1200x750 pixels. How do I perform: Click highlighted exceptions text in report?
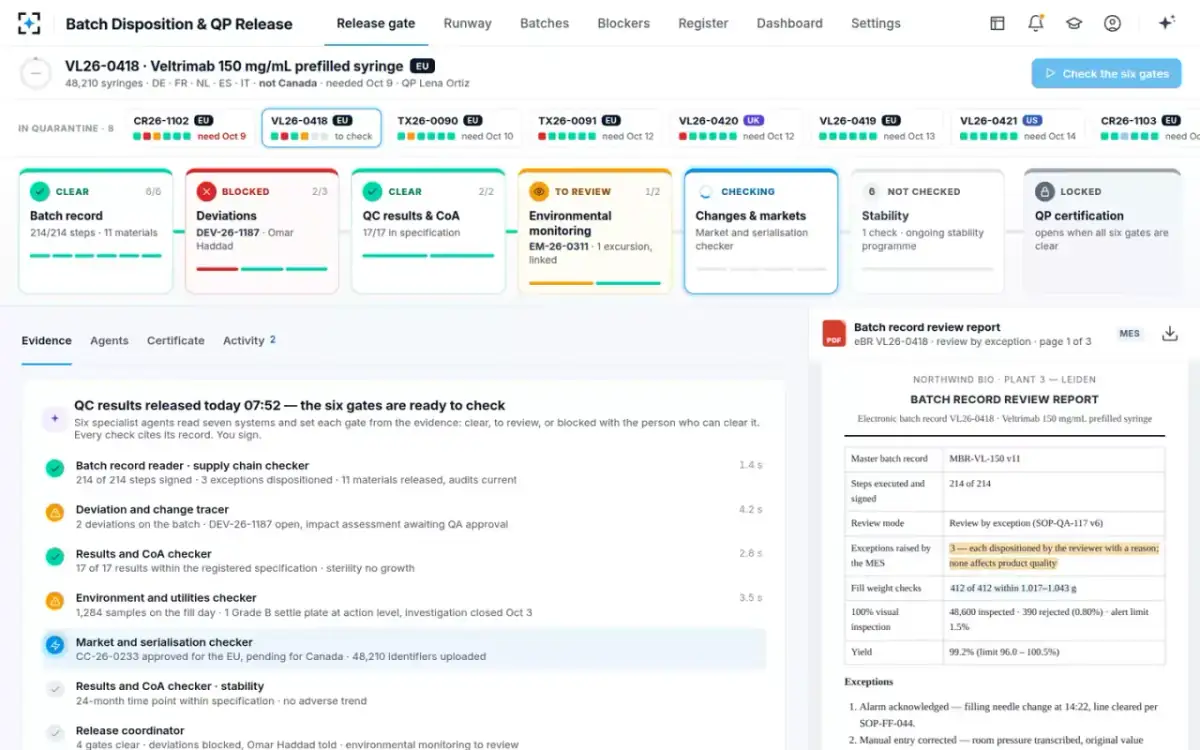pyautogui.click(x=1054, y=555)
